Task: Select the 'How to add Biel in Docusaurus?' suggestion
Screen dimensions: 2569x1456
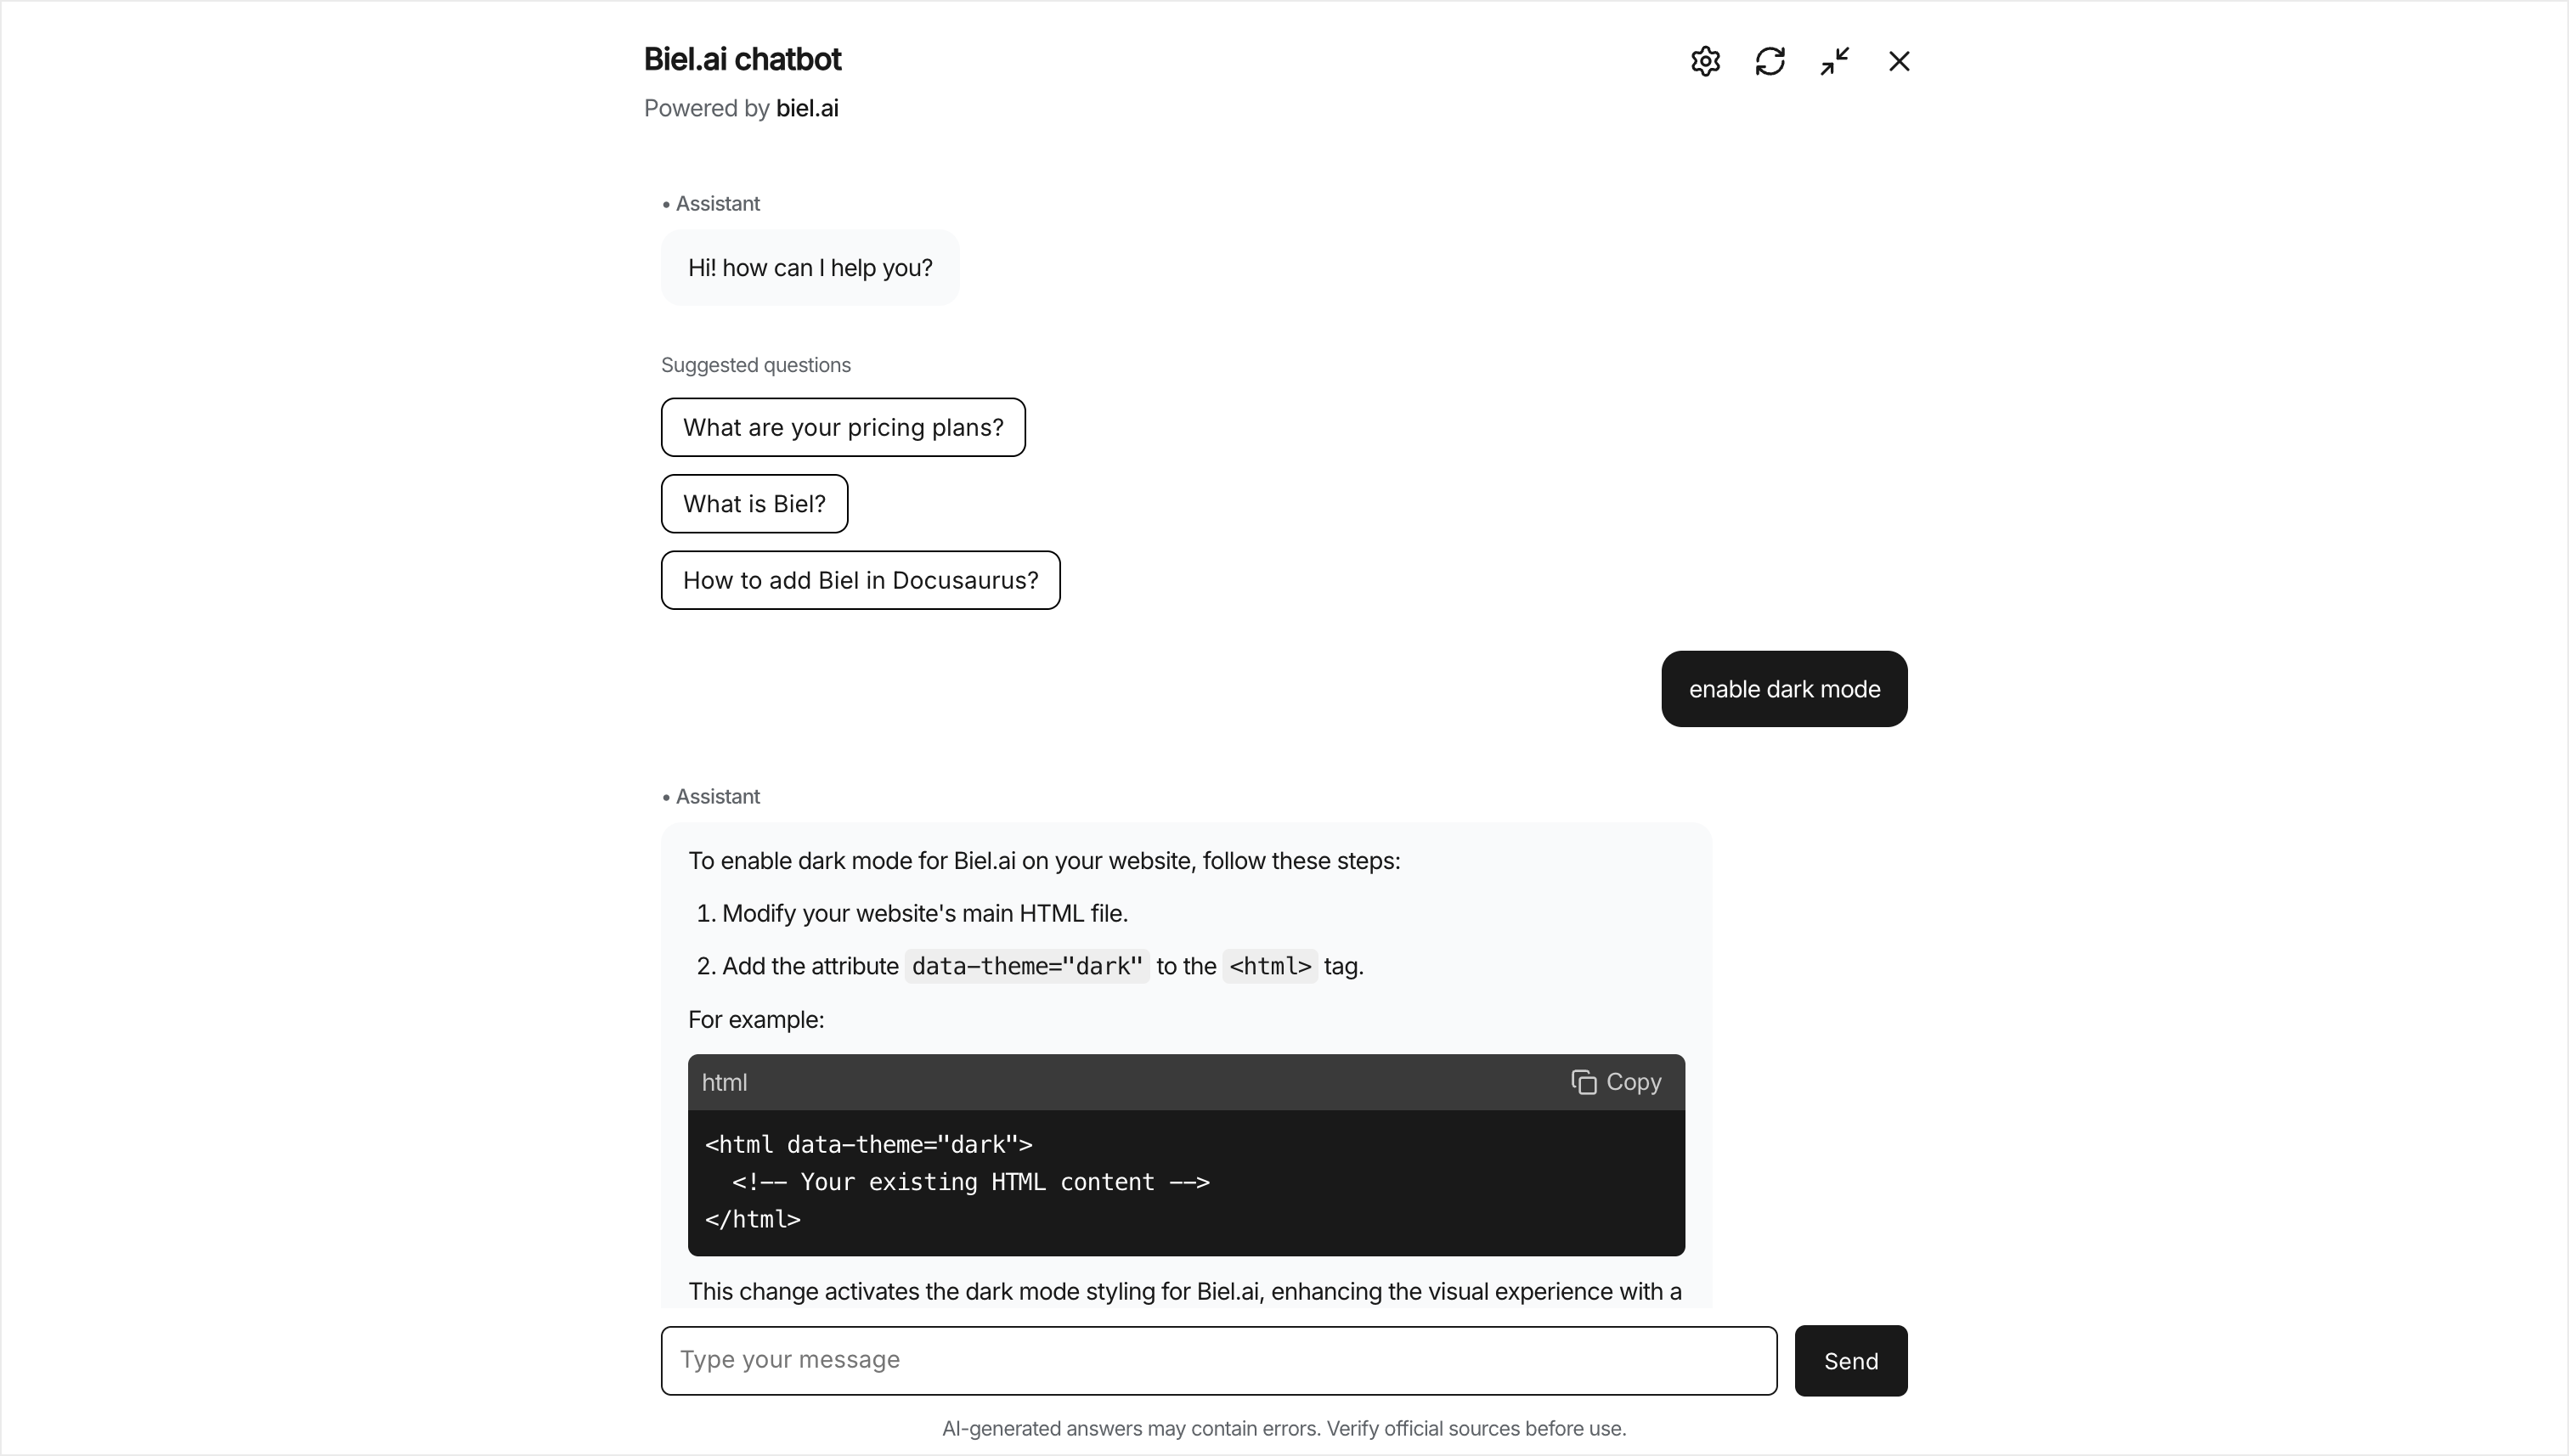Action: [x=859, y=580]
